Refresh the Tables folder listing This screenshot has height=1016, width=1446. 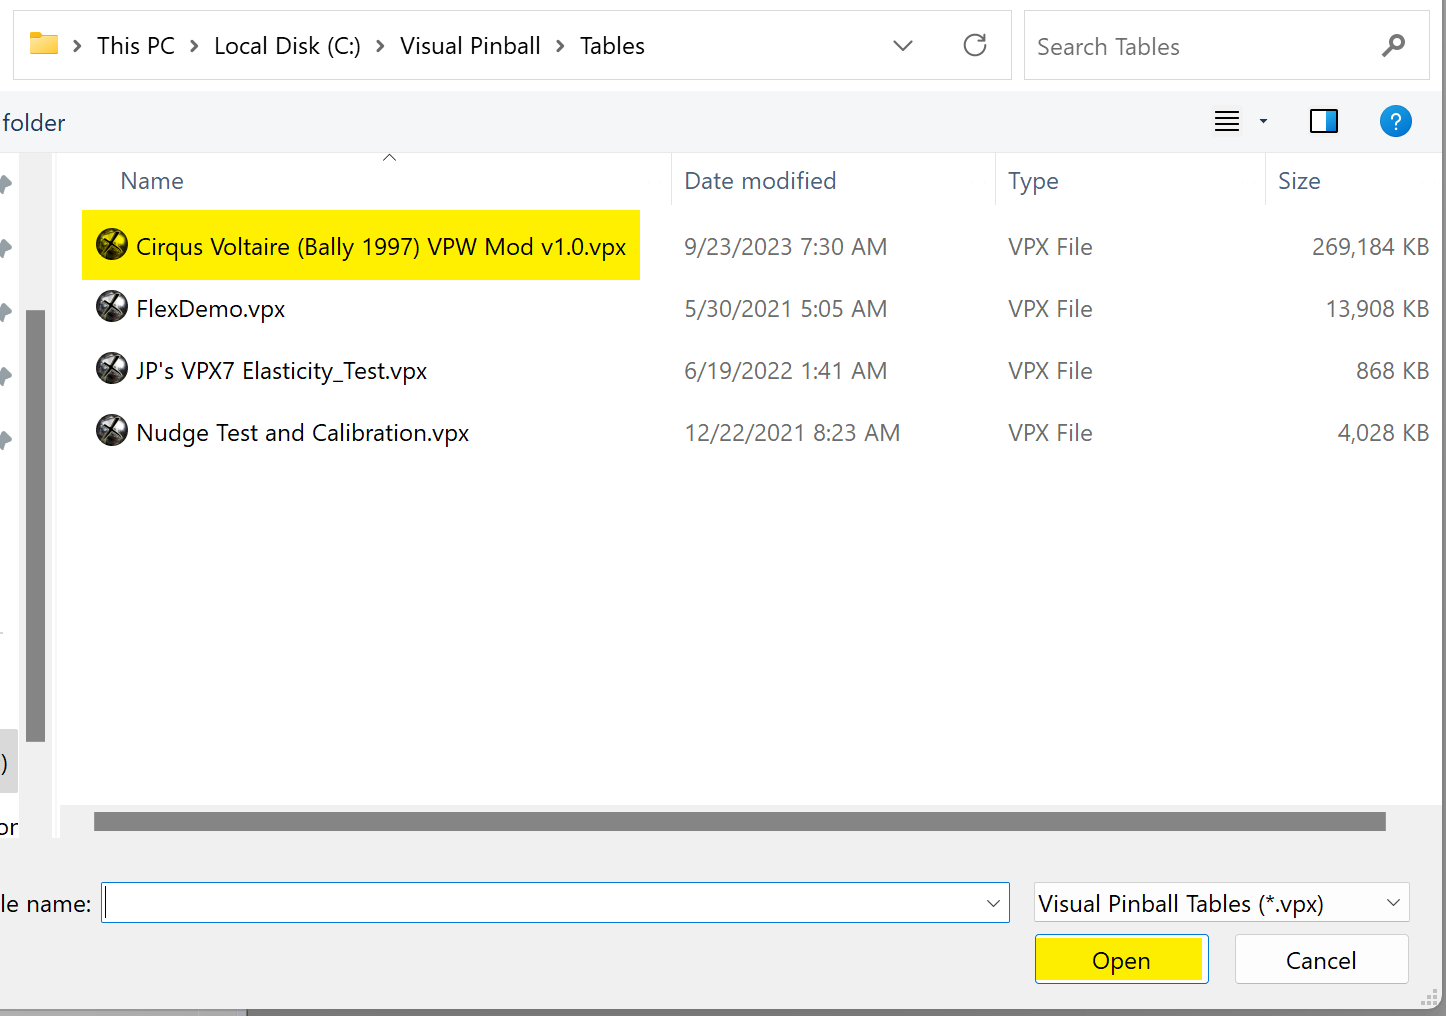click(x=975, y=45)
